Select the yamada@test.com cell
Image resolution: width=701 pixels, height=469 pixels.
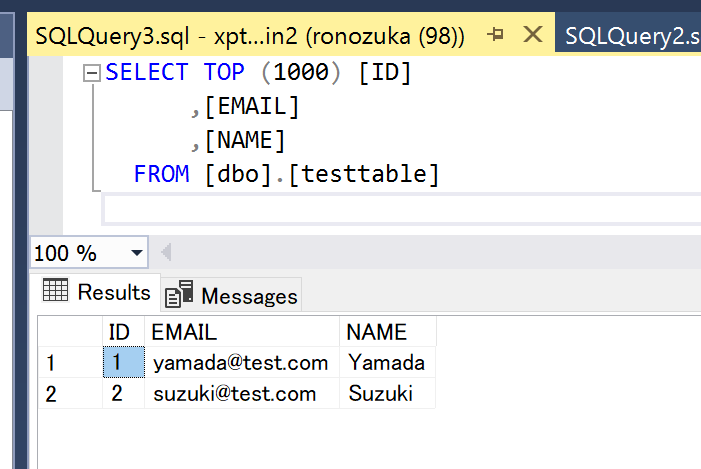point(240,363)
